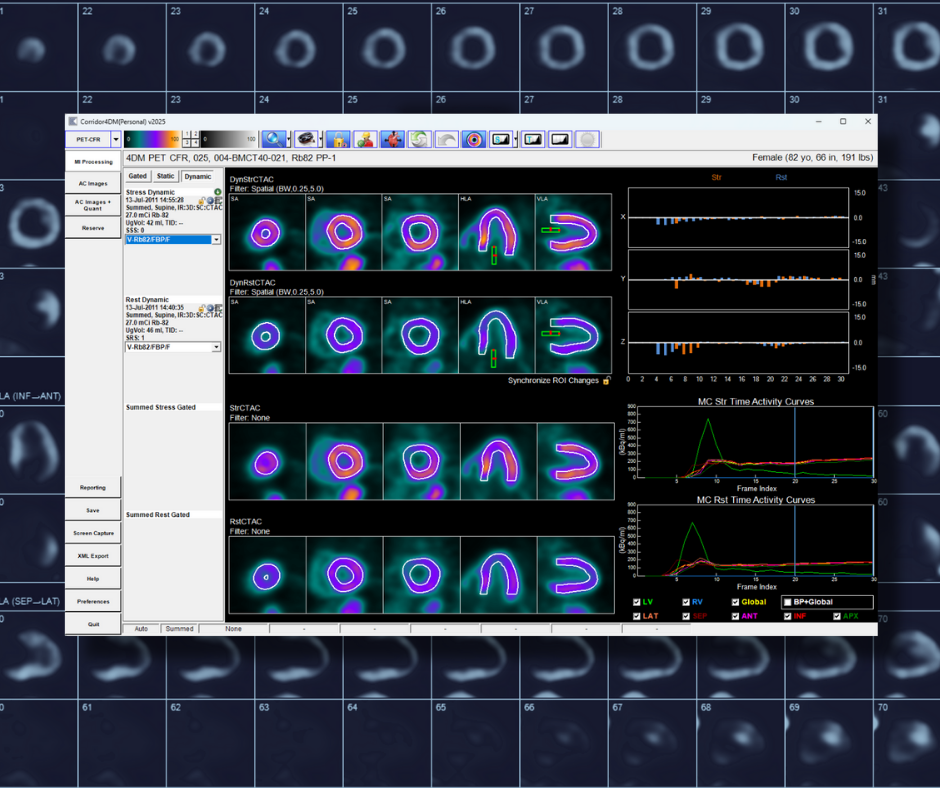Uncheck the LV curve checkbox
This screenshot has width=940, height=788.
[638, 602]
